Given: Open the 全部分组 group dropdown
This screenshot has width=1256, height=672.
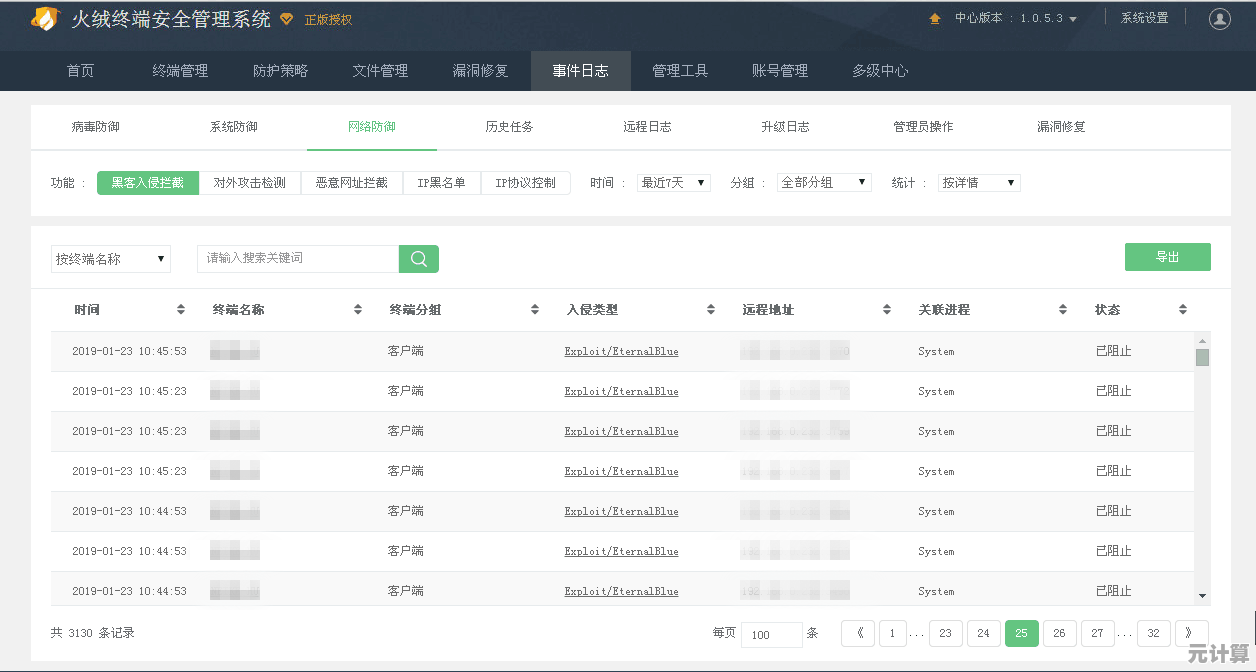Looking at the screenshot, I should [x=825, y=183].
